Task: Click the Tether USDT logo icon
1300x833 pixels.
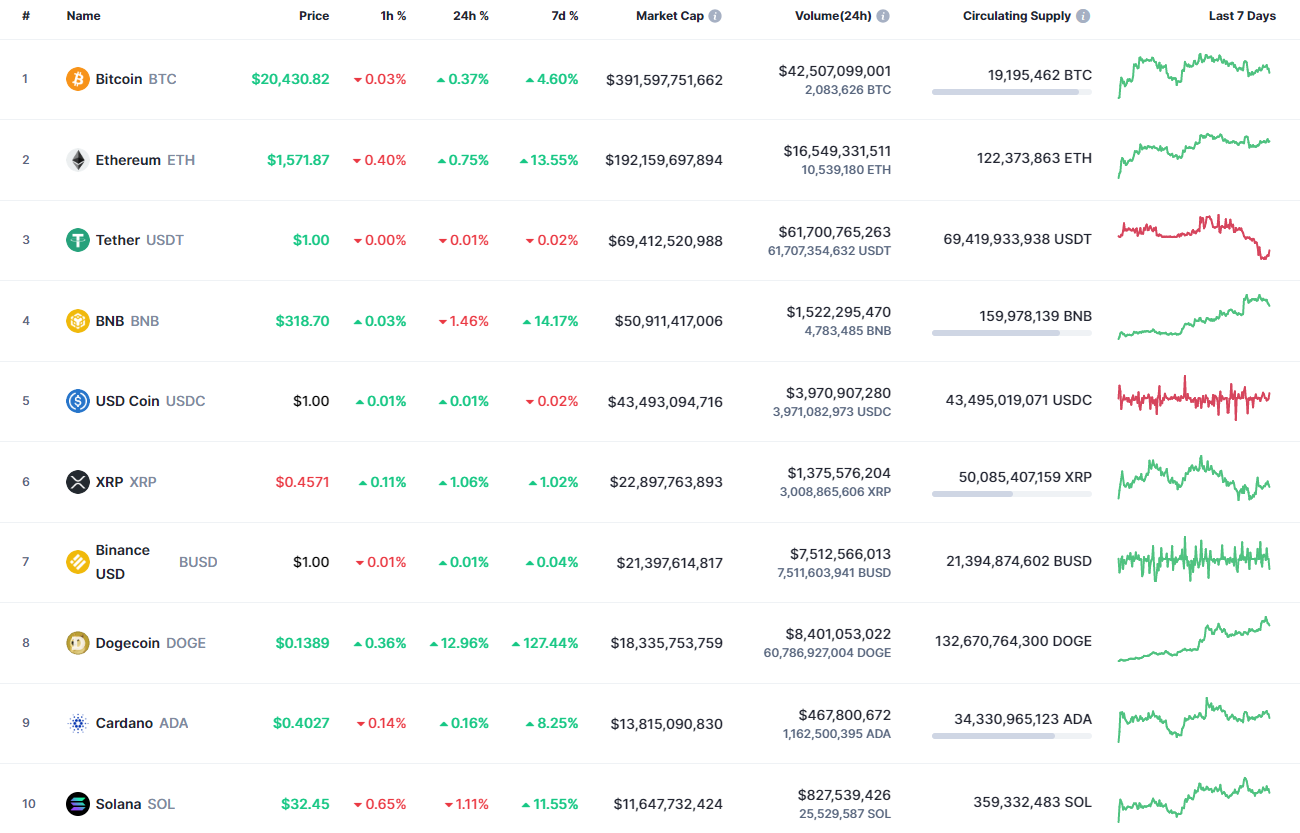Action: click(77, 240)
